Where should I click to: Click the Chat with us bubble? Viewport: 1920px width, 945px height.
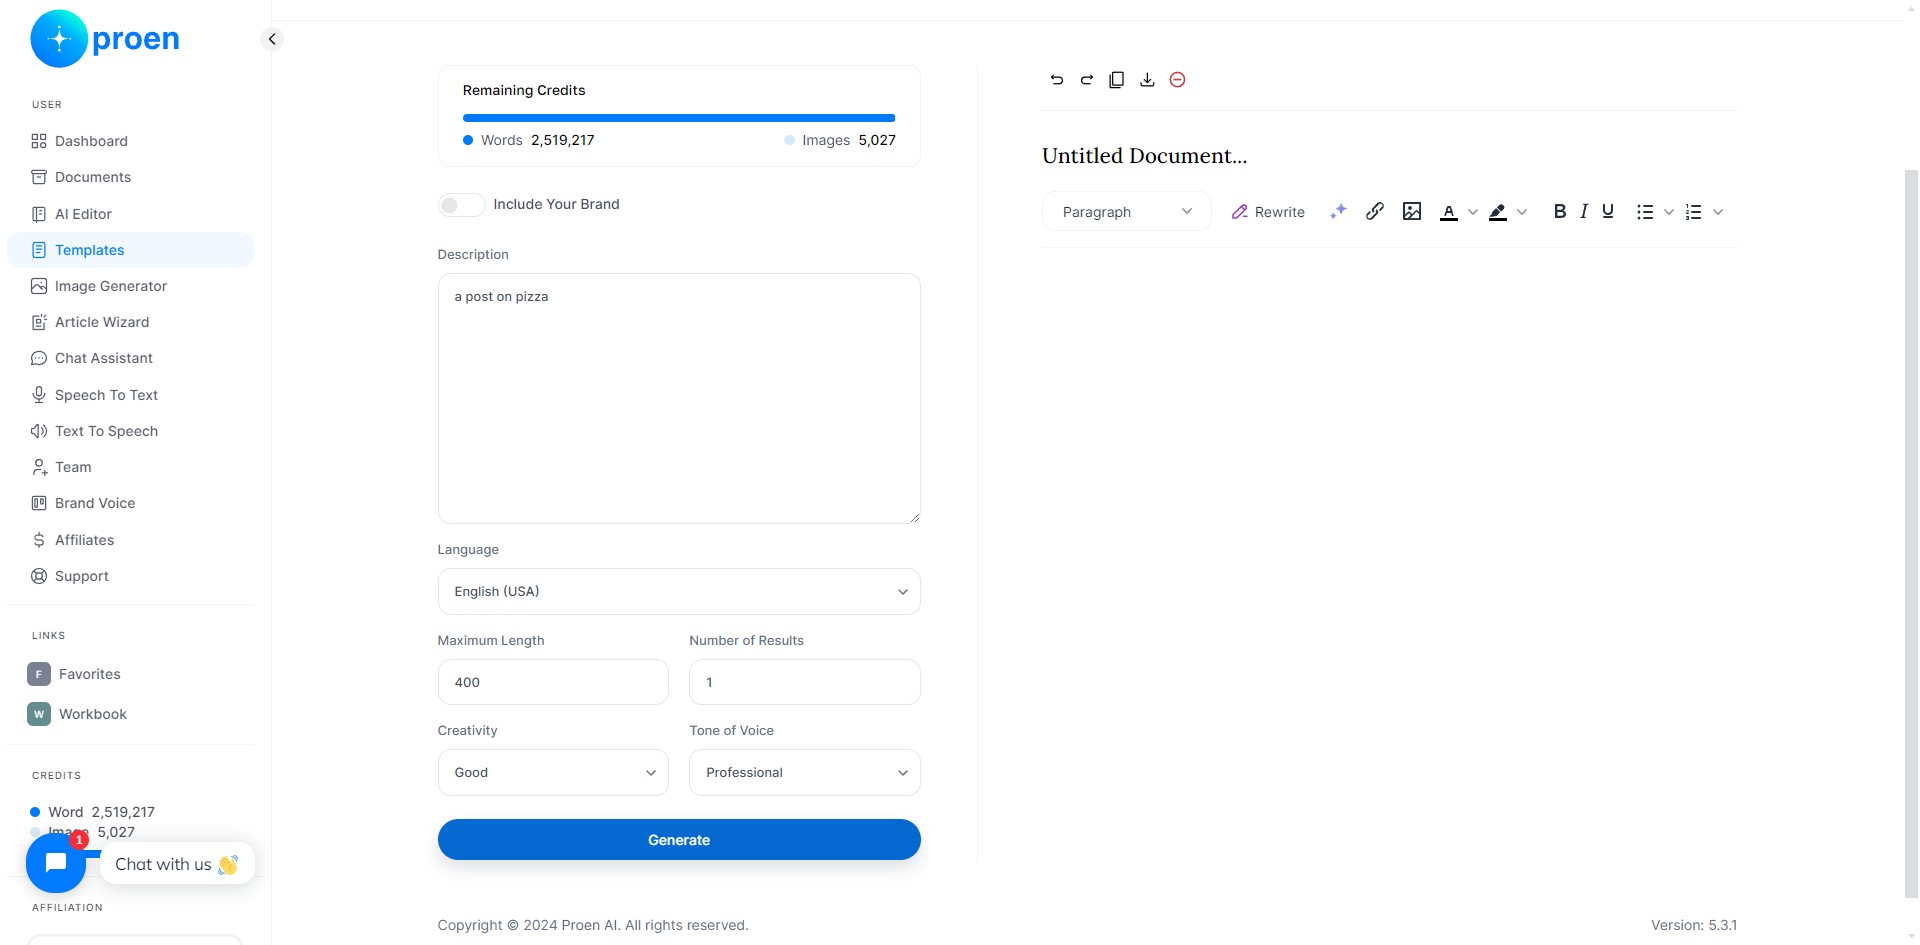[x=177, y=864]
